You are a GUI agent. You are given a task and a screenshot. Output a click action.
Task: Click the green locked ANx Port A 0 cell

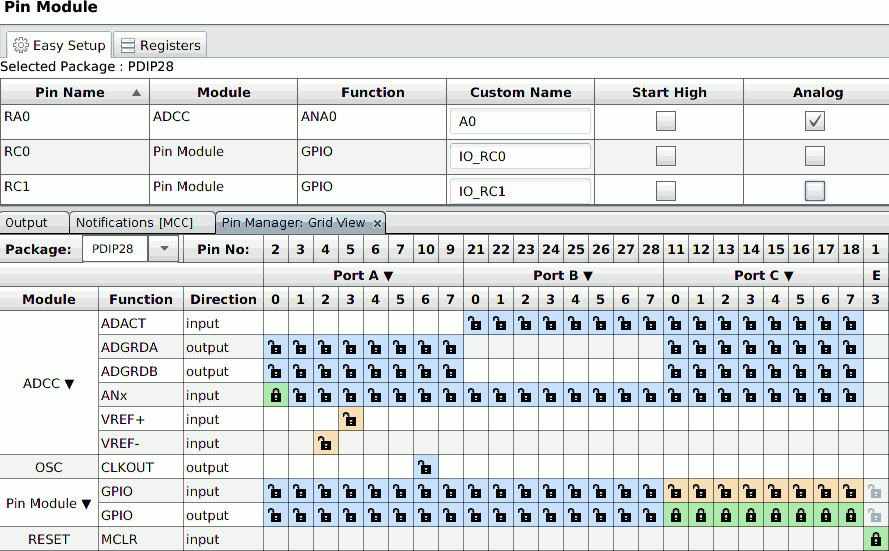coord(276,396)
